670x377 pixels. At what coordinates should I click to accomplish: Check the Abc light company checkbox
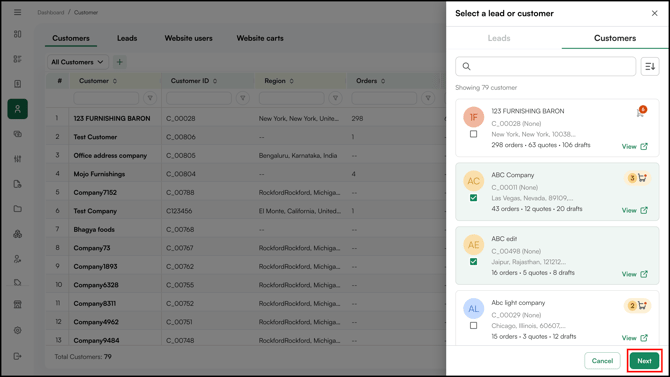click(473, 326)
